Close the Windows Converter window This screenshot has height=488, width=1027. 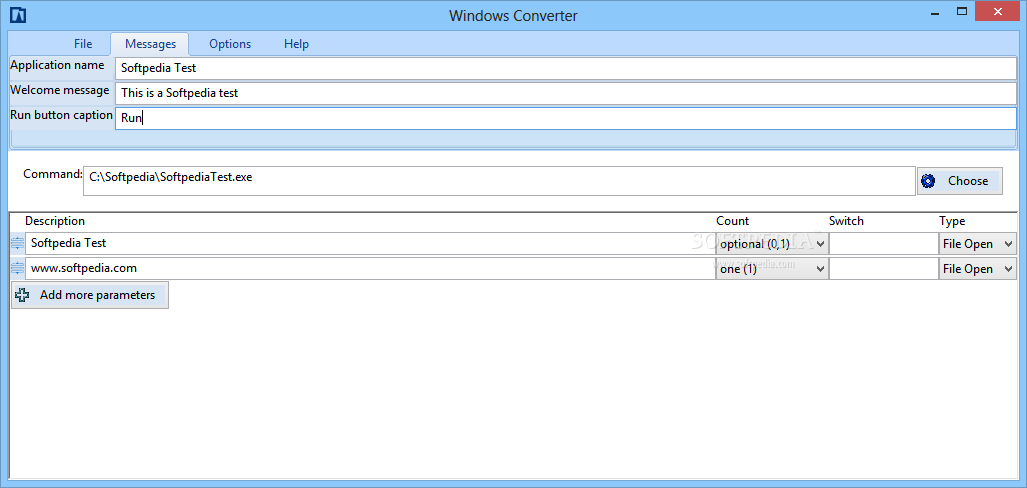pyautogui.click(x=999, y=11)
